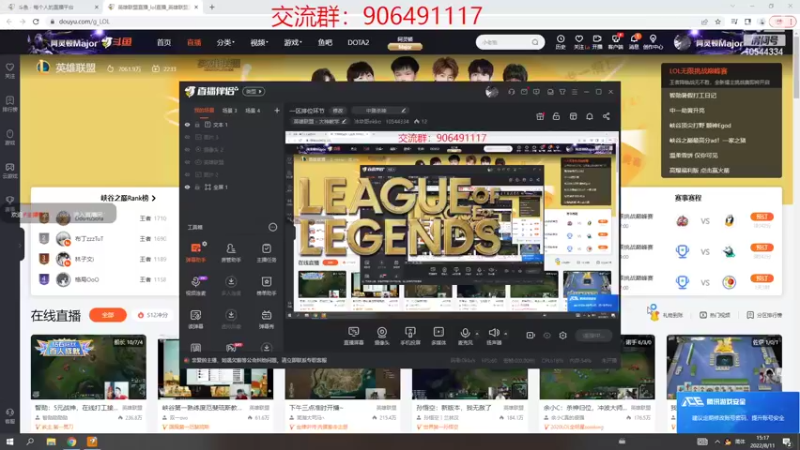The height and width of the screenshot is (450, 800).
Task: Open the 弹幕助手 danmaku assistant tool
Action: (x=195, y=252)
